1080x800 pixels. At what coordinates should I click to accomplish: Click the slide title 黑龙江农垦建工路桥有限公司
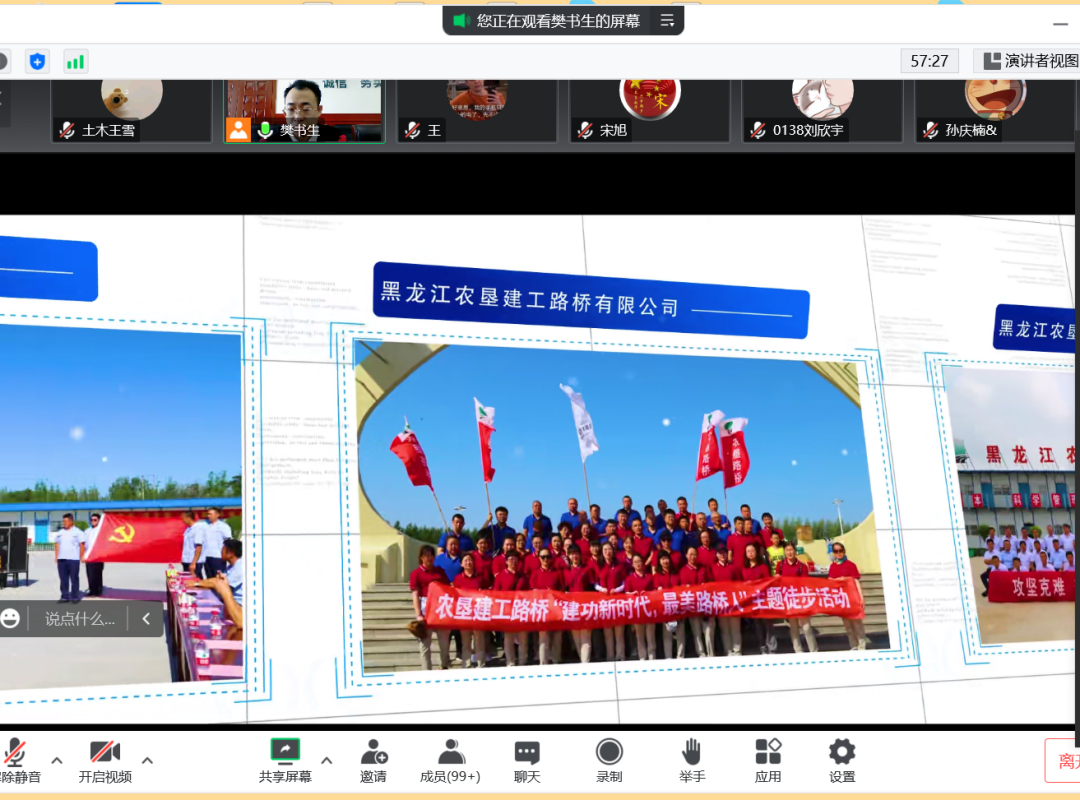[x=530, y=300]
